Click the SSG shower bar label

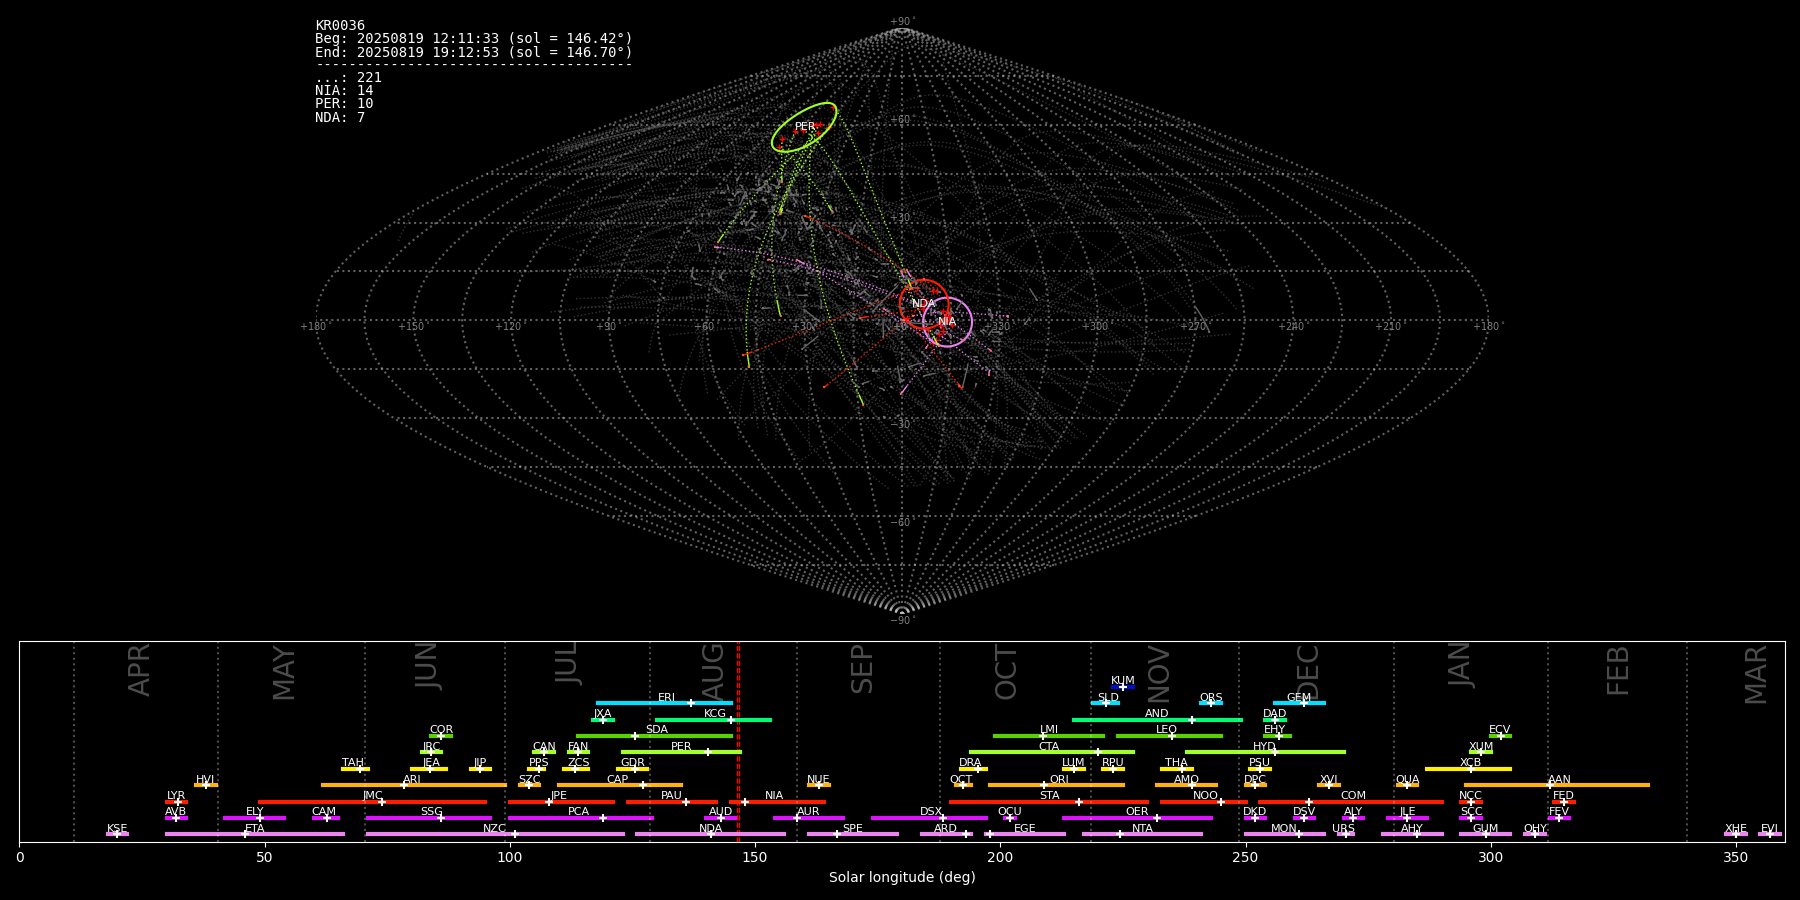tap(432, 812)
